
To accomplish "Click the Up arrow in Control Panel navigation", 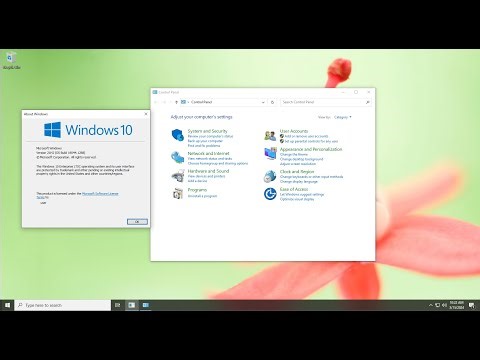I will (176, 102).
